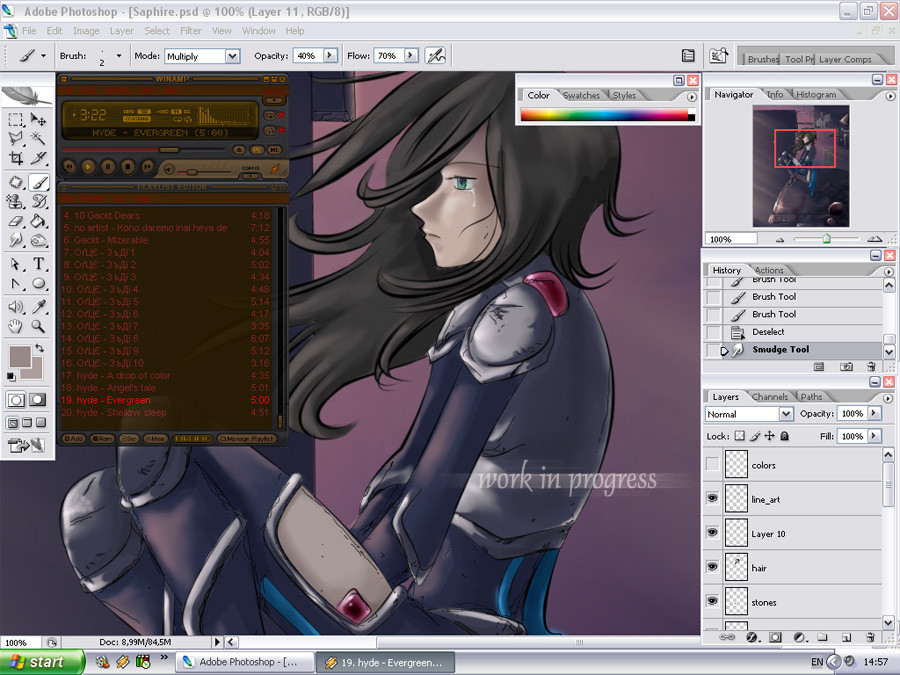Select the Clone Stamp tool
The height and width of the screenshot is (675, 900).
coord(16,201)
